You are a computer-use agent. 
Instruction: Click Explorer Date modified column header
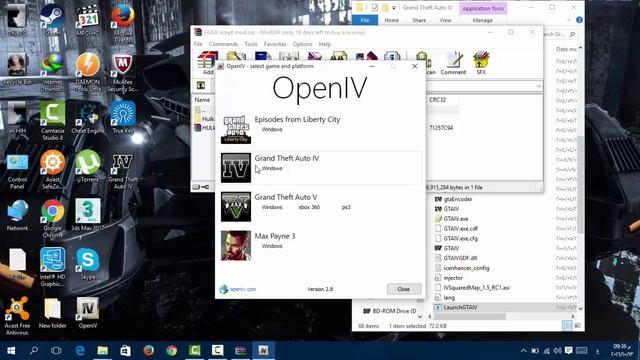[x=567, y=49]
